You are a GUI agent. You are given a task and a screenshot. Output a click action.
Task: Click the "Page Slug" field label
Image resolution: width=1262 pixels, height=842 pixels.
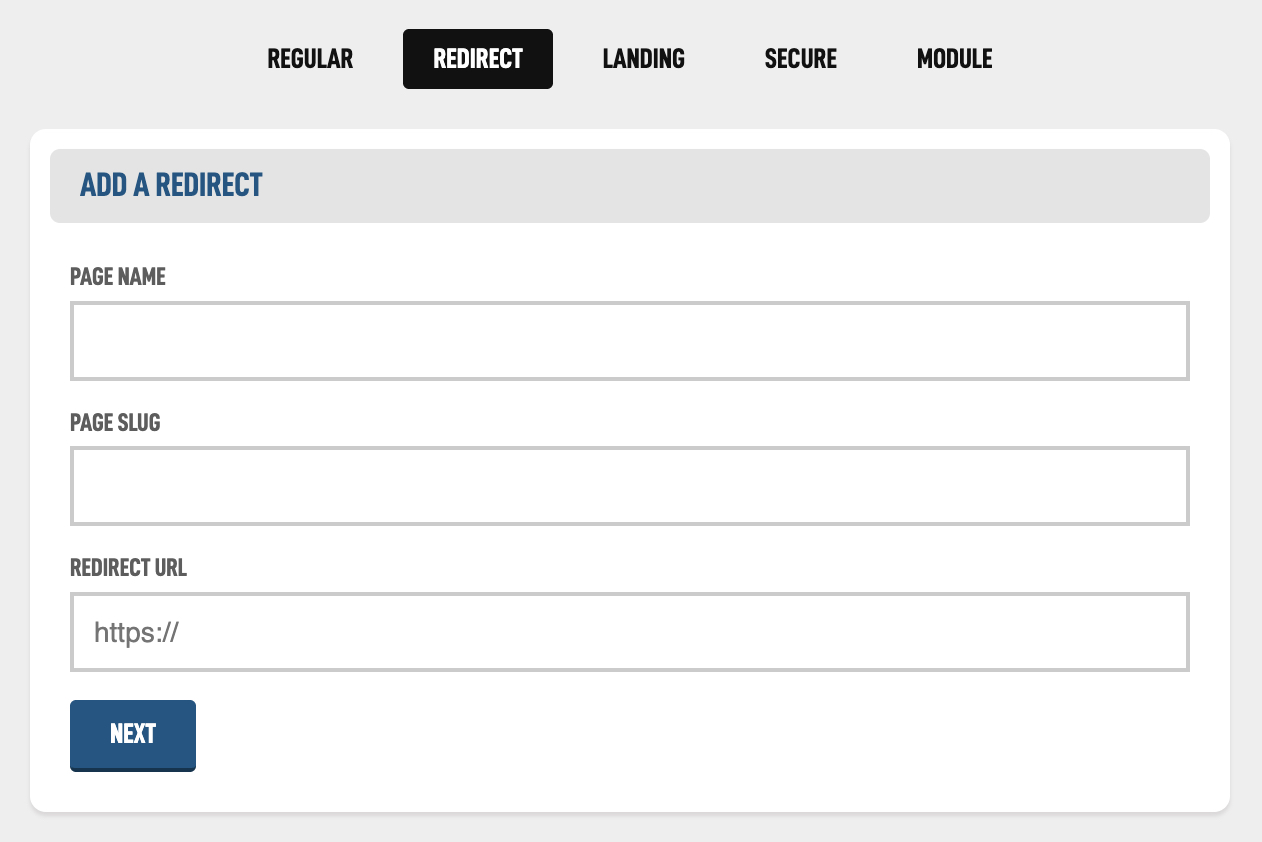(x=115, y=423)
